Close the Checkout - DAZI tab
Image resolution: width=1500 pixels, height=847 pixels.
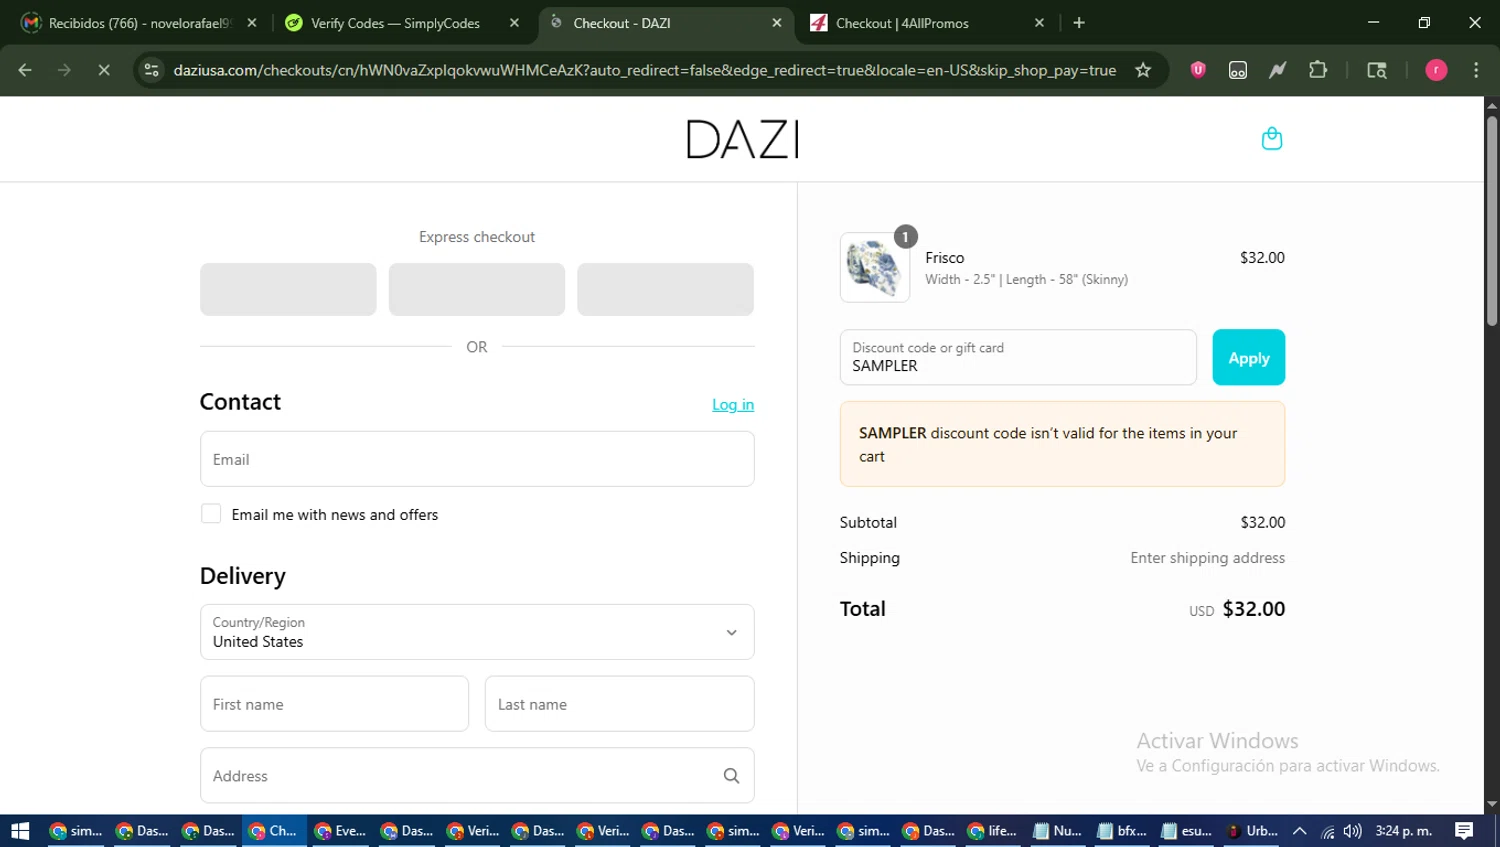pos(777,23)
